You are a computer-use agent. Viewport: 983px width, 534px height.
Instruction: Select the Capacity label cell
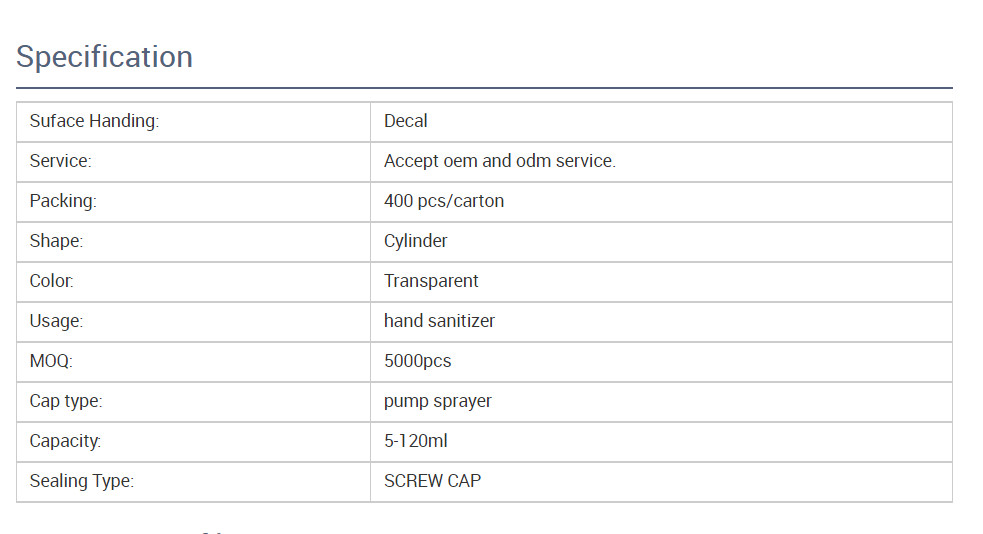(194, 442)
